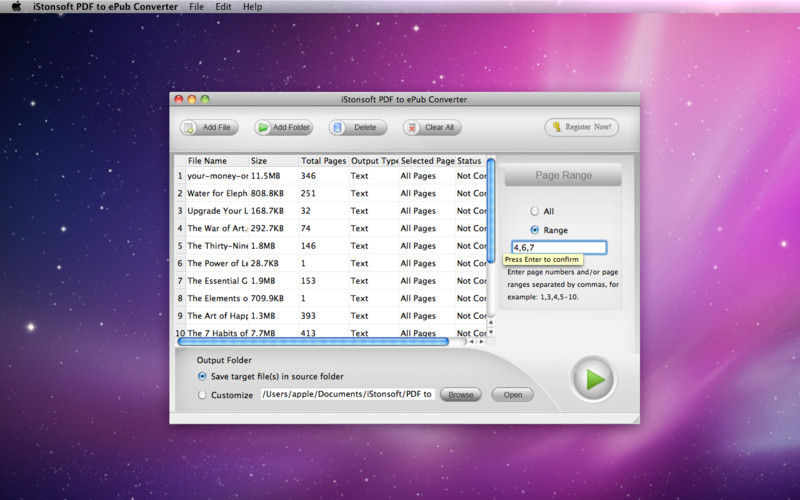
Task: Open the Apple menu icon
Action: tap(16, 7)
